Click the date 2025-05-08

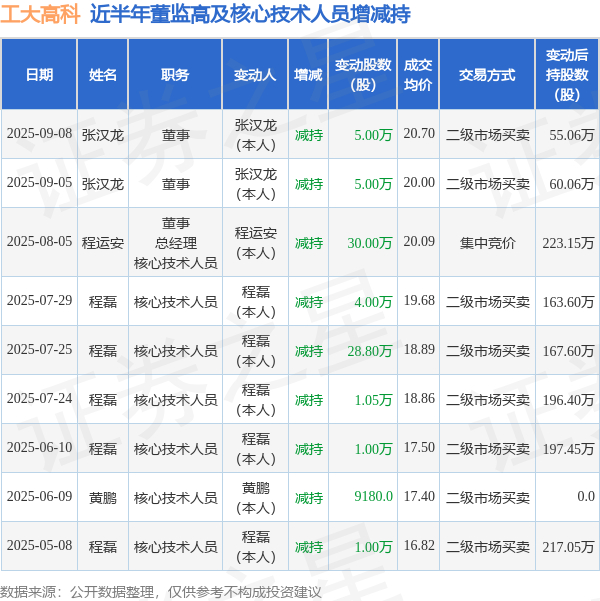click(x=39, y=546)
